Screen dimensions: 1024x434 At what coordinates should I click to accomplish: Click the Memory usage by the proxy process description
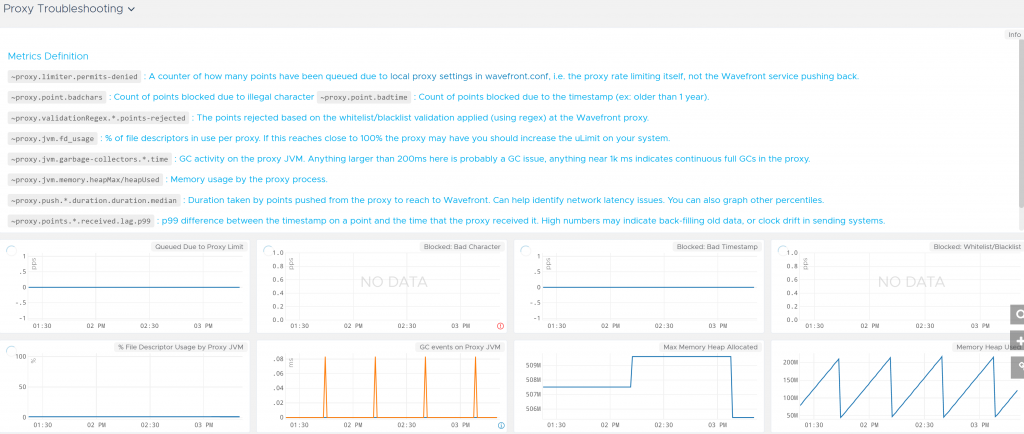tap(249, 179)
